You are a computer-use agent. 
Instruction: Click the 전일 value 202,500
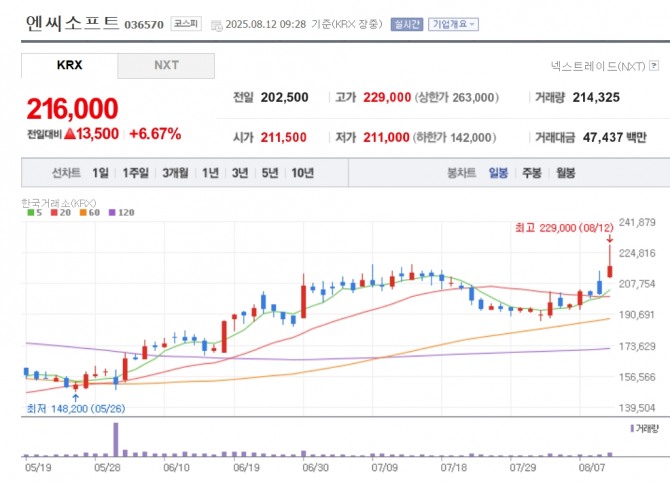[285, 97]
